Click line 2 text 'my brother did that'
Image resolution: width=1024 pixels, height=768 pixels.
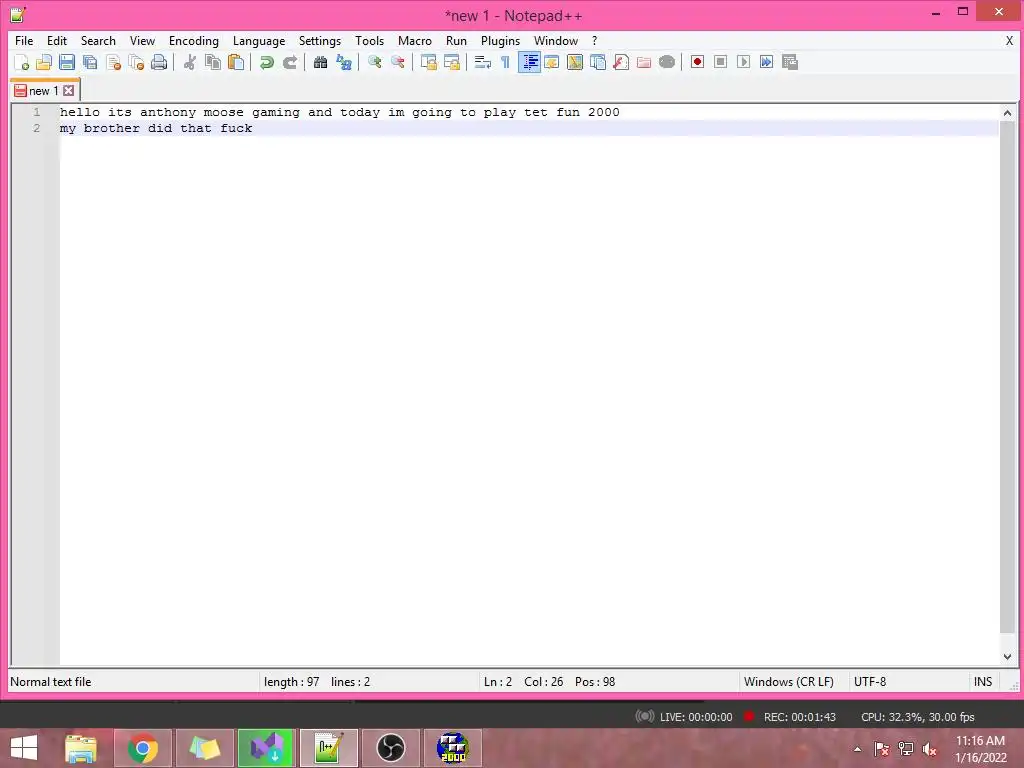pos(136,129)
